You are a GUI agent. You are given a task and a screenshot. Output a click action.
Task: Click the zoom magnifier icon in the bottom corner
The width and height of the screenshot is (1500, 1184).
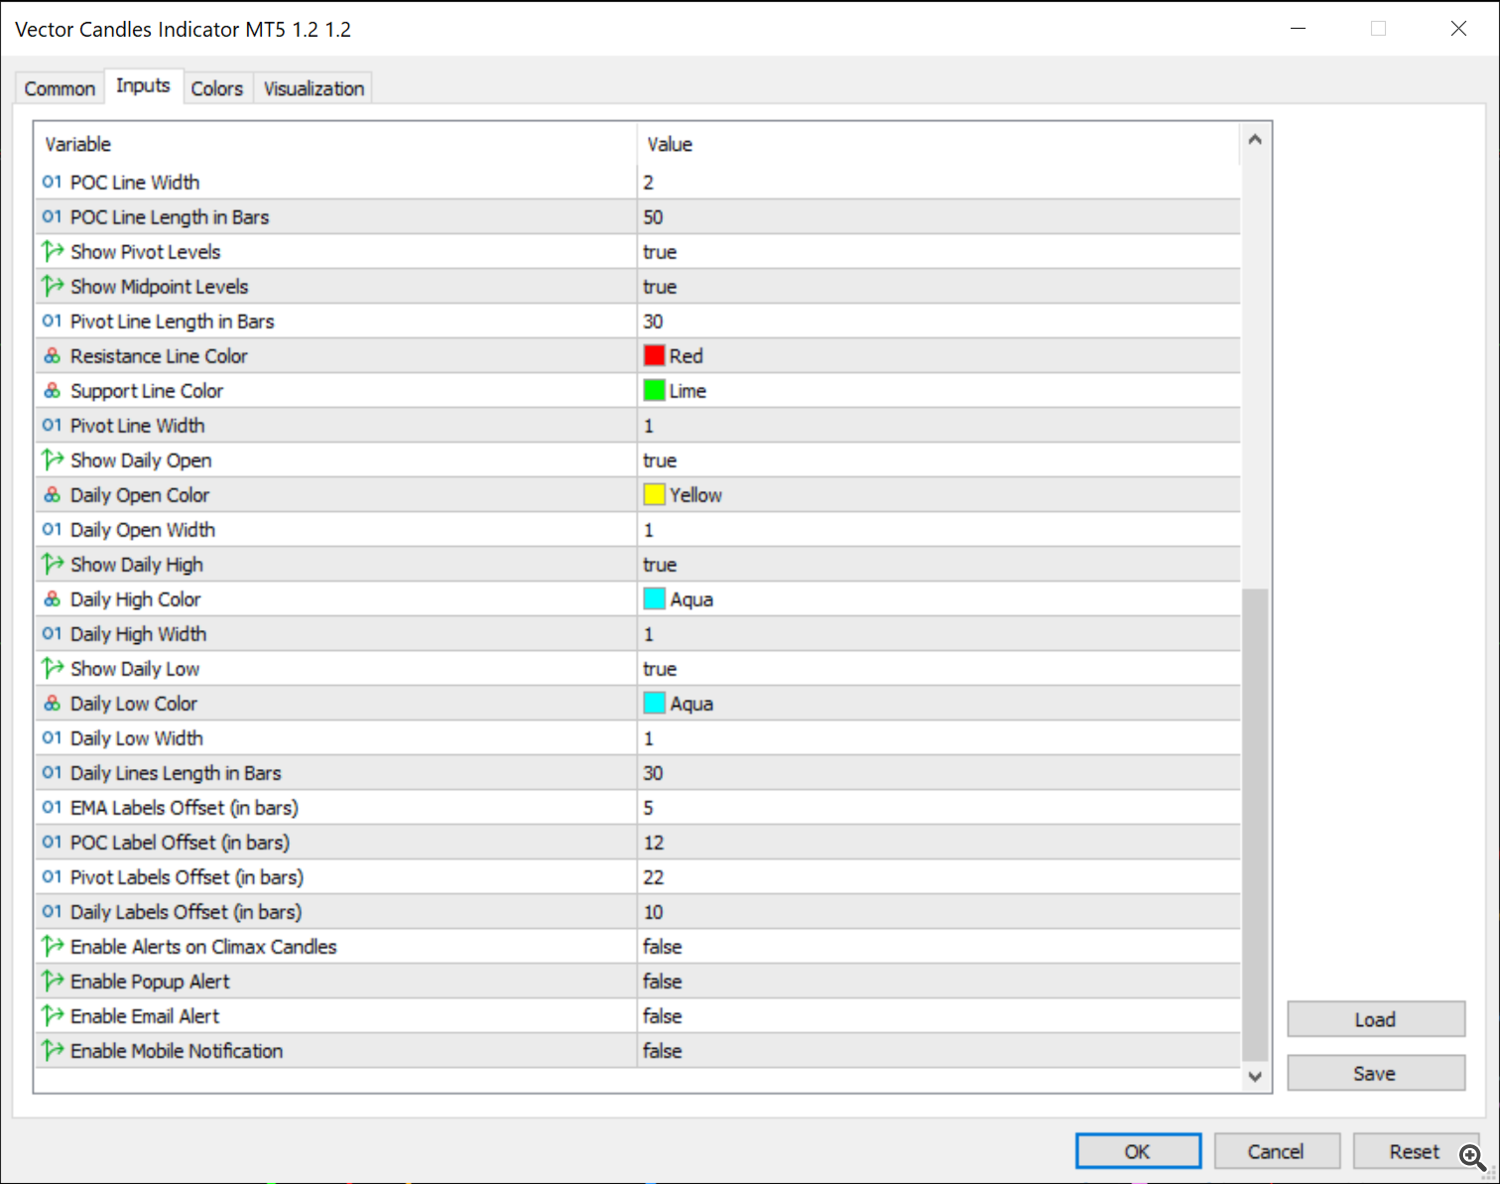1472,1158
